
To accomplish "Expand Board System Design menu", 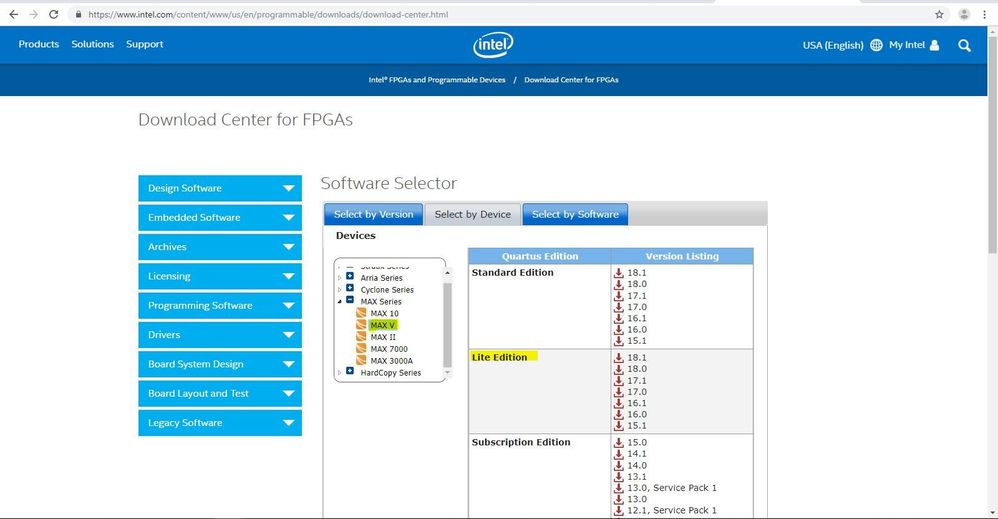I will [220, 364].
